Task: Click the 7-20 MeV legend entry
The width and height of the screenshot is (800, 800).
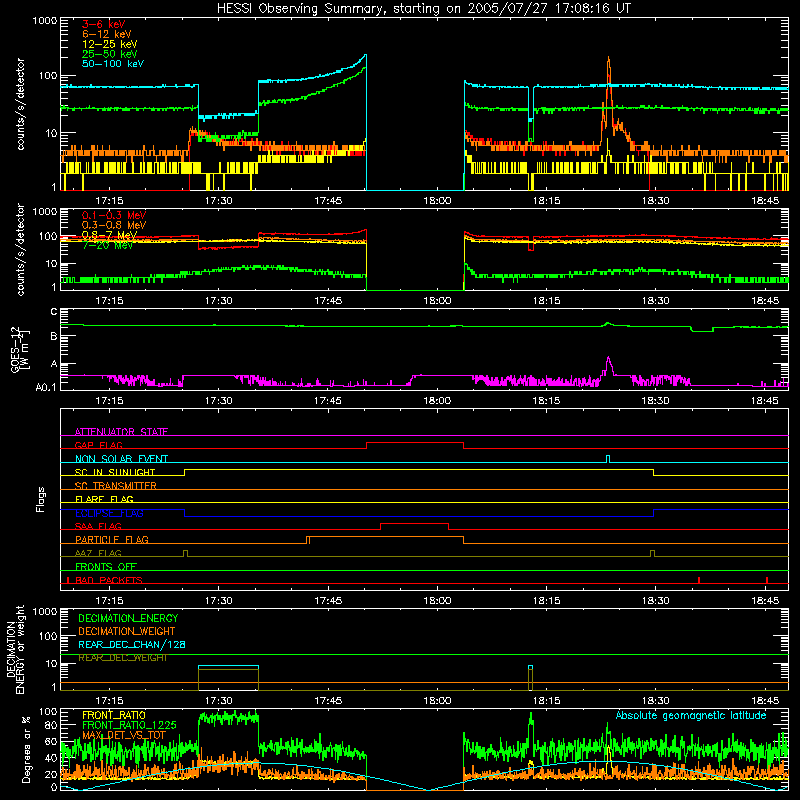Action: (x=107, y=245)
